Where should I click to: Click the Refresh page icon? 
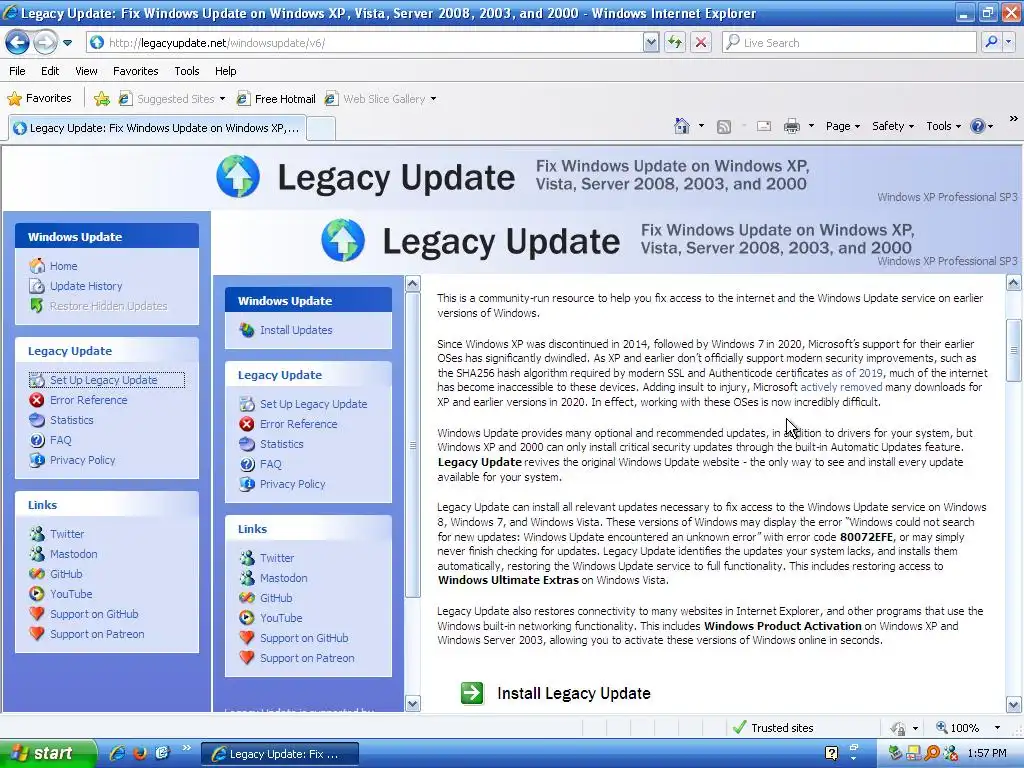coord(675,43)
